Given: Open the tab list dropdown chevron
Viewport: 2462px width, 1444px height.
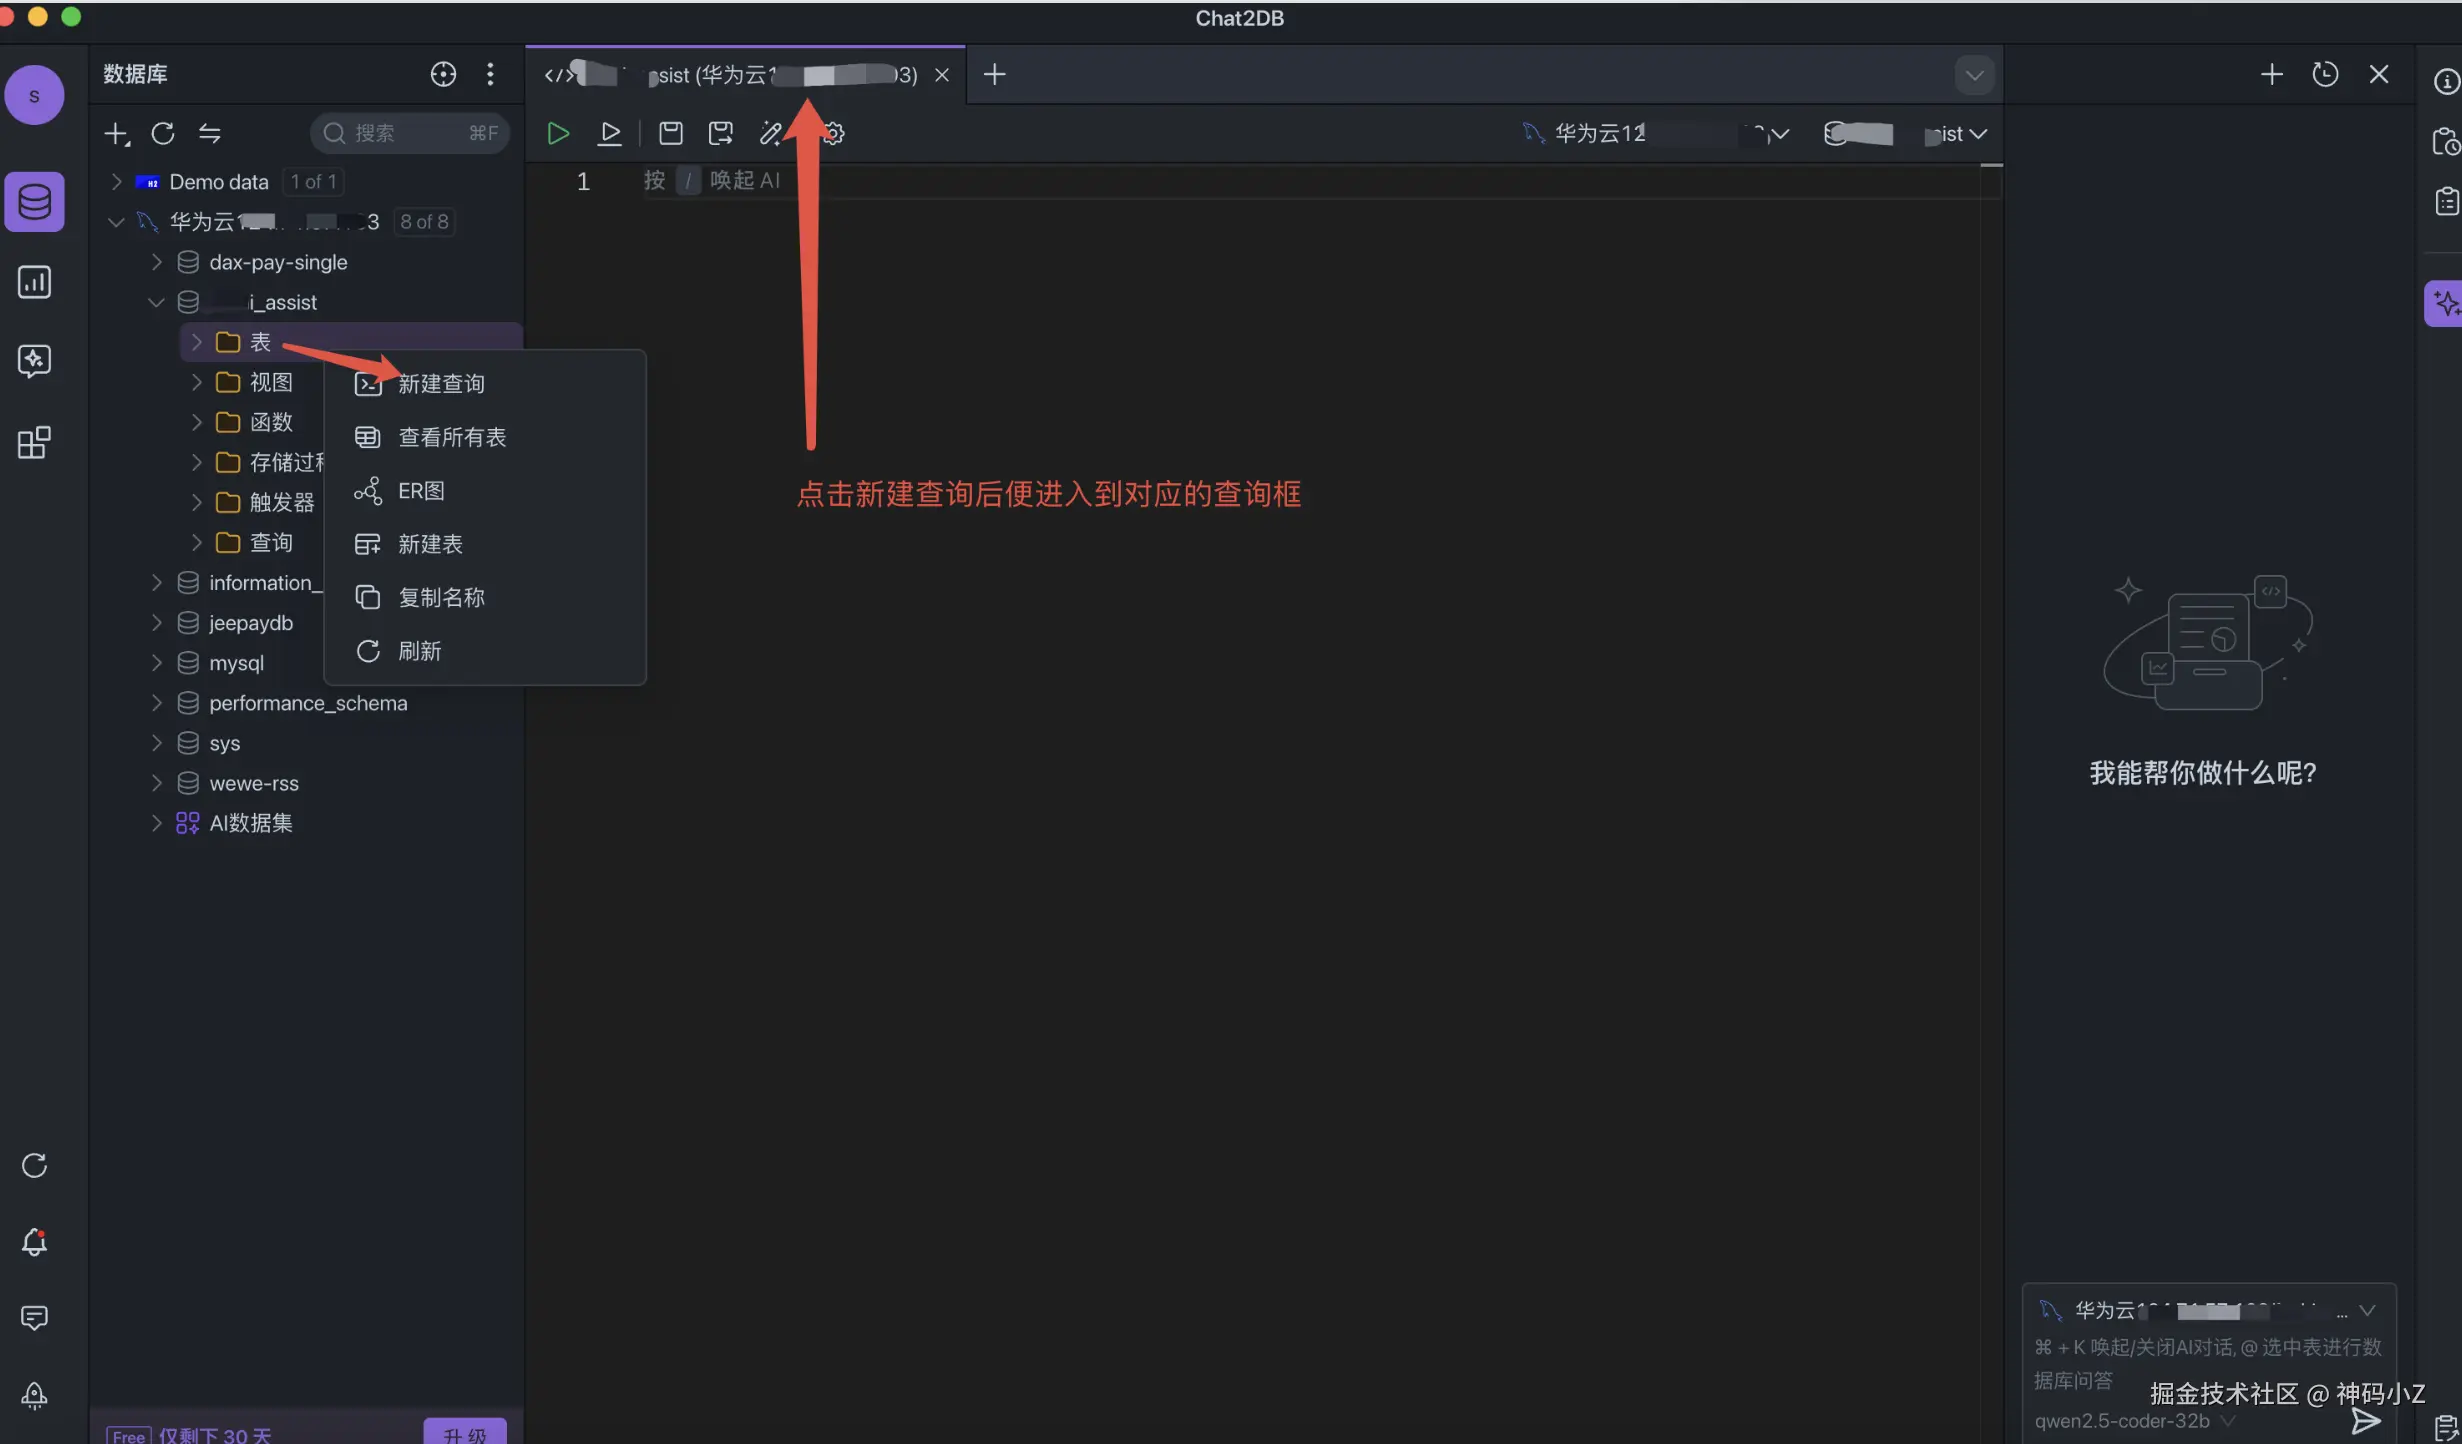Looking at the screenshot, I should [1974, 75].
